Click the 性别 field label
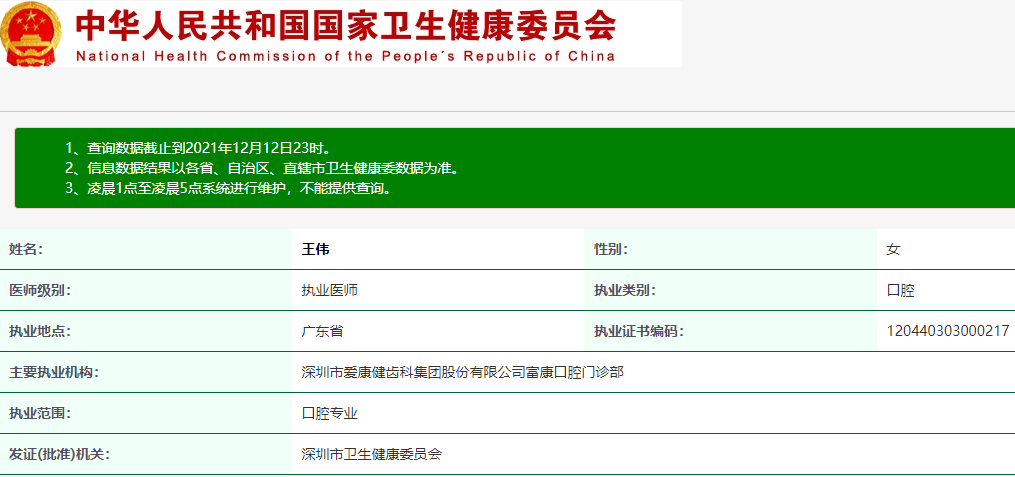This screenshot has width=1015, height=477. [x=610, y=249]
